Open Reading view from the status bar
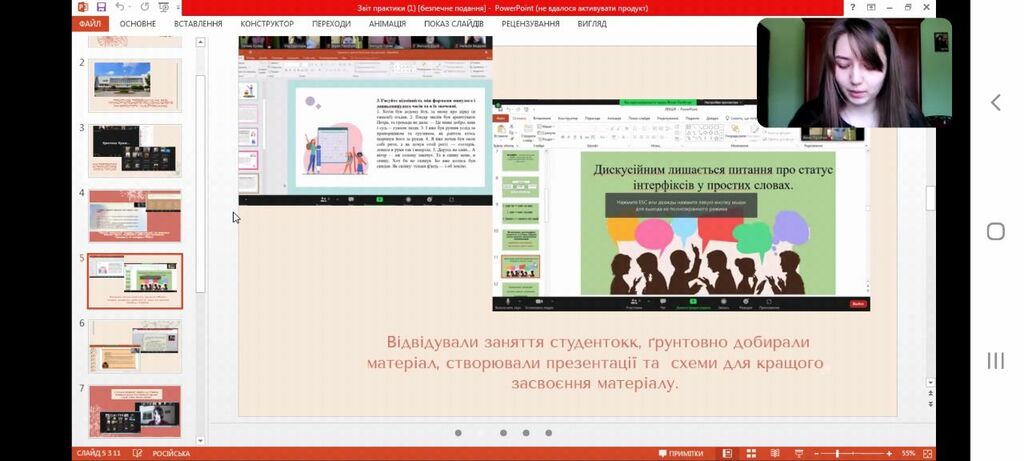 click(x=775, y=453)
